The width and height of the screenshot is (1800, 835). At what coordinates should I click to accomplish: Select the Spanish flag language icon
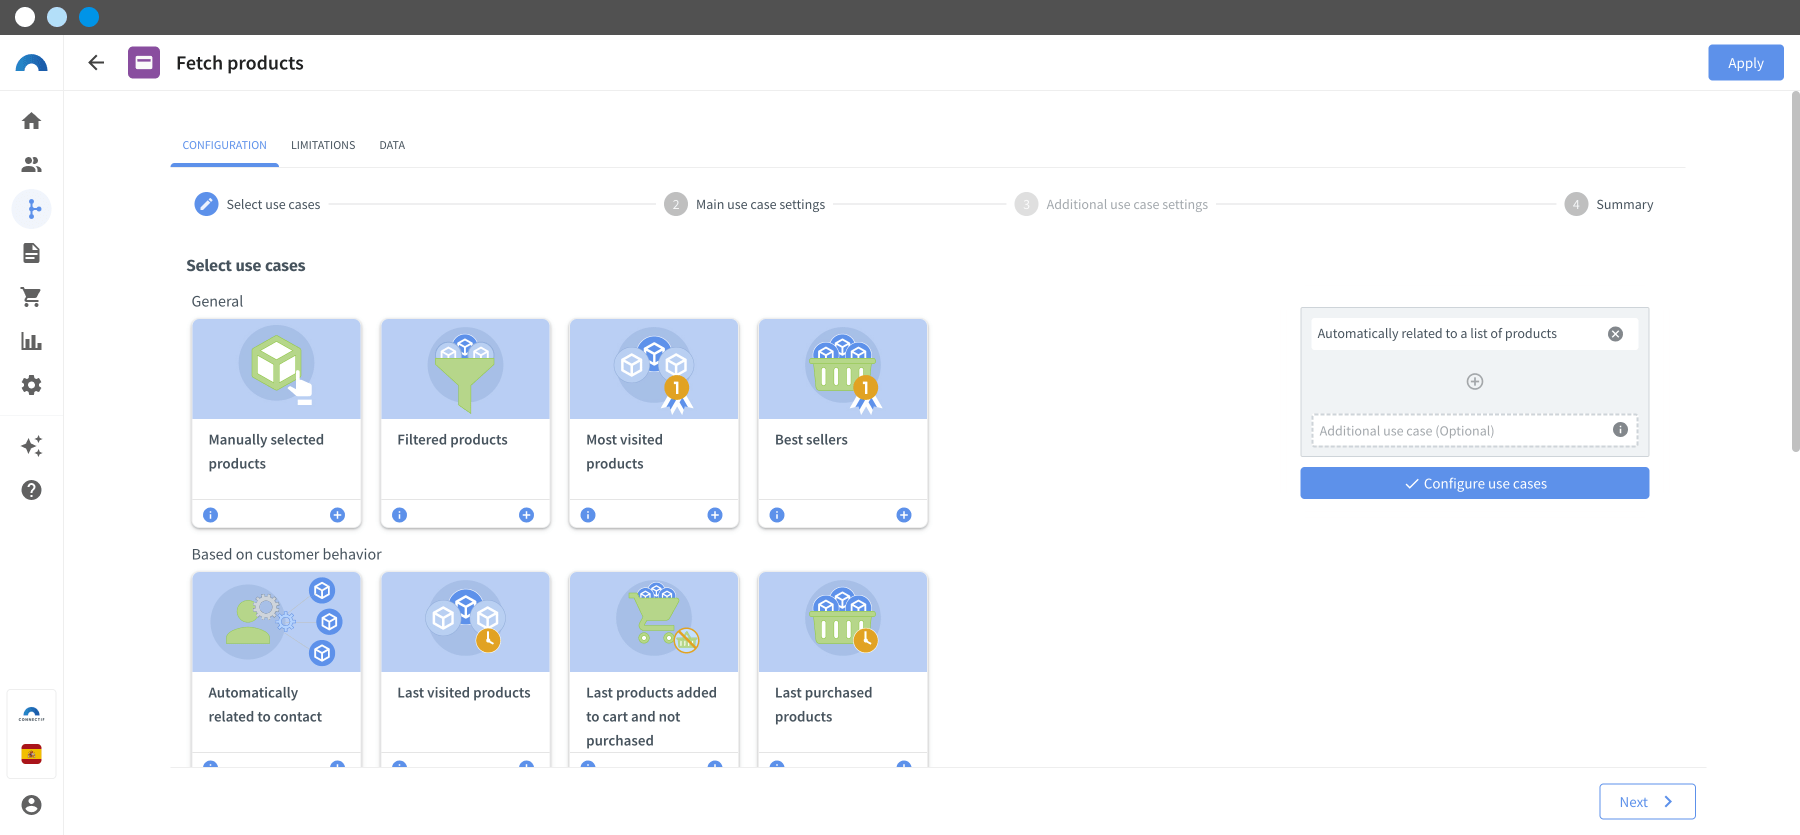click(x=32, y=754)
